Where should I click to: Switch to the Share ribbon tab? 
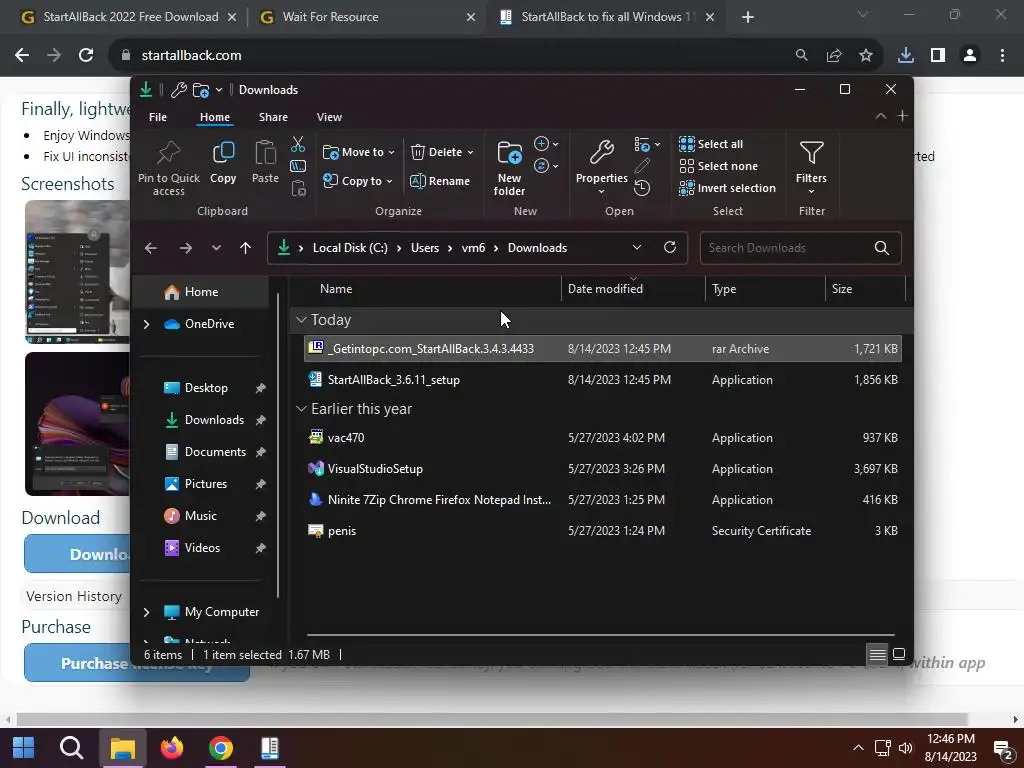click(x=273, y=117)
